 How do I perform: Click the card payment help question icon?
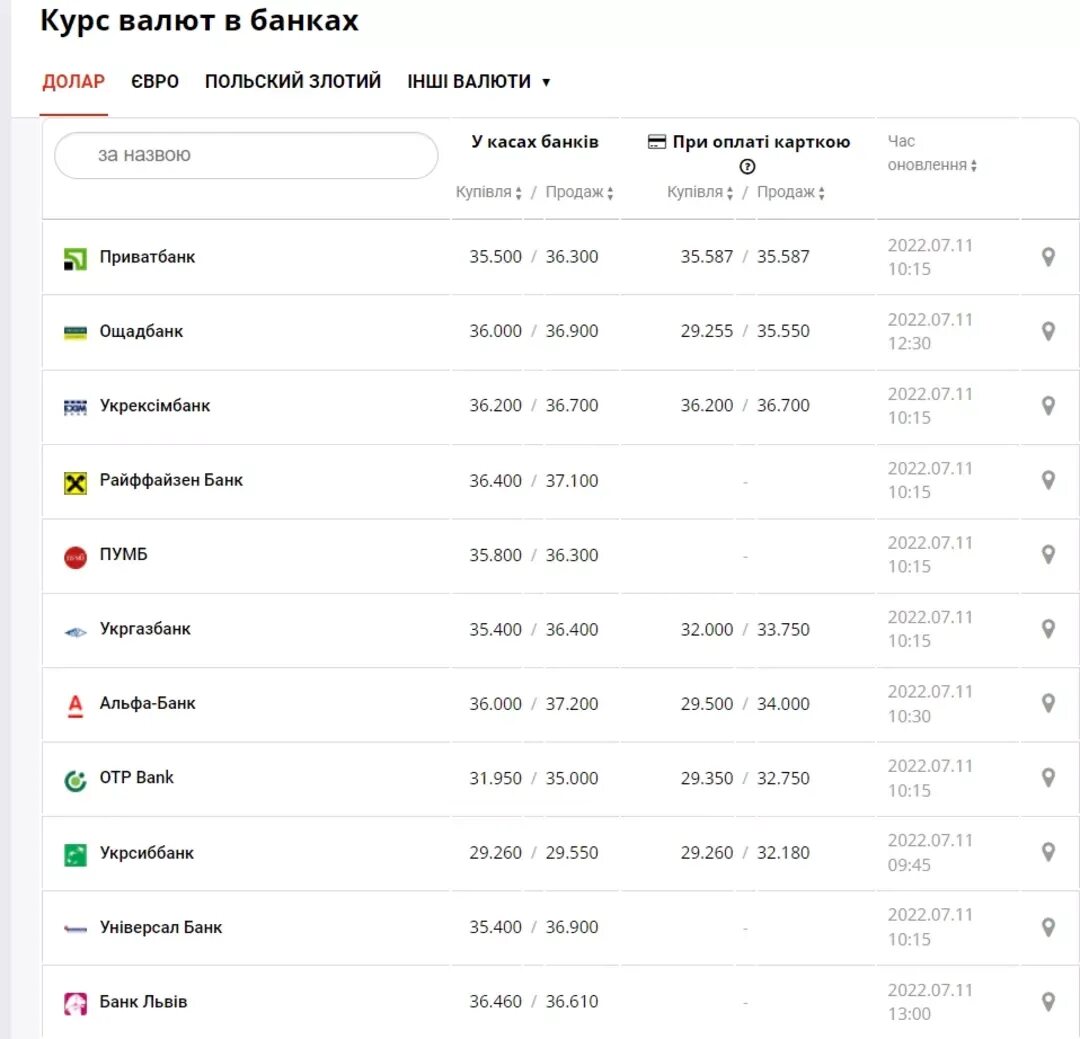(x=747, y=167)
